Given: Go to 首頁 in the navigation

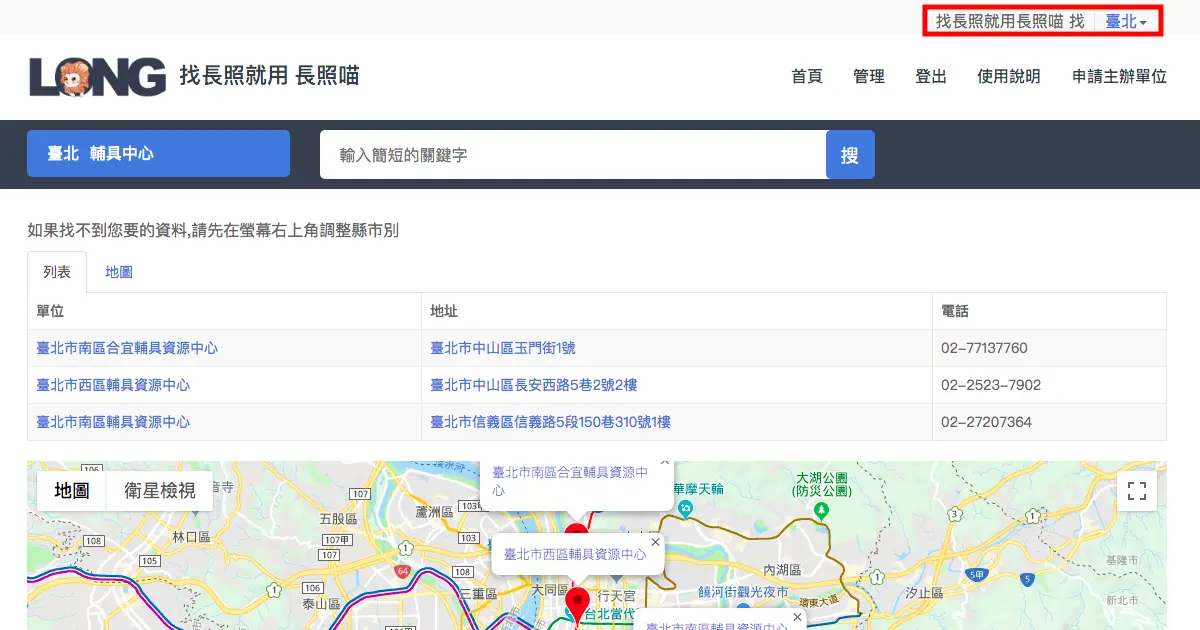Looking at the screenshot, I should click(807, 76).
